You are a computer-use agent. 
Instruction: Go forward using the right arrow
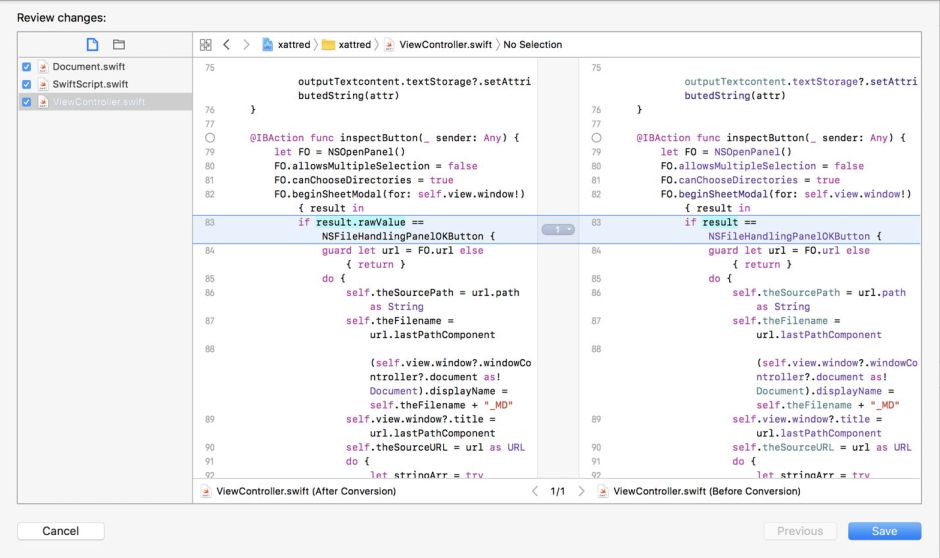tap(247, 45)
